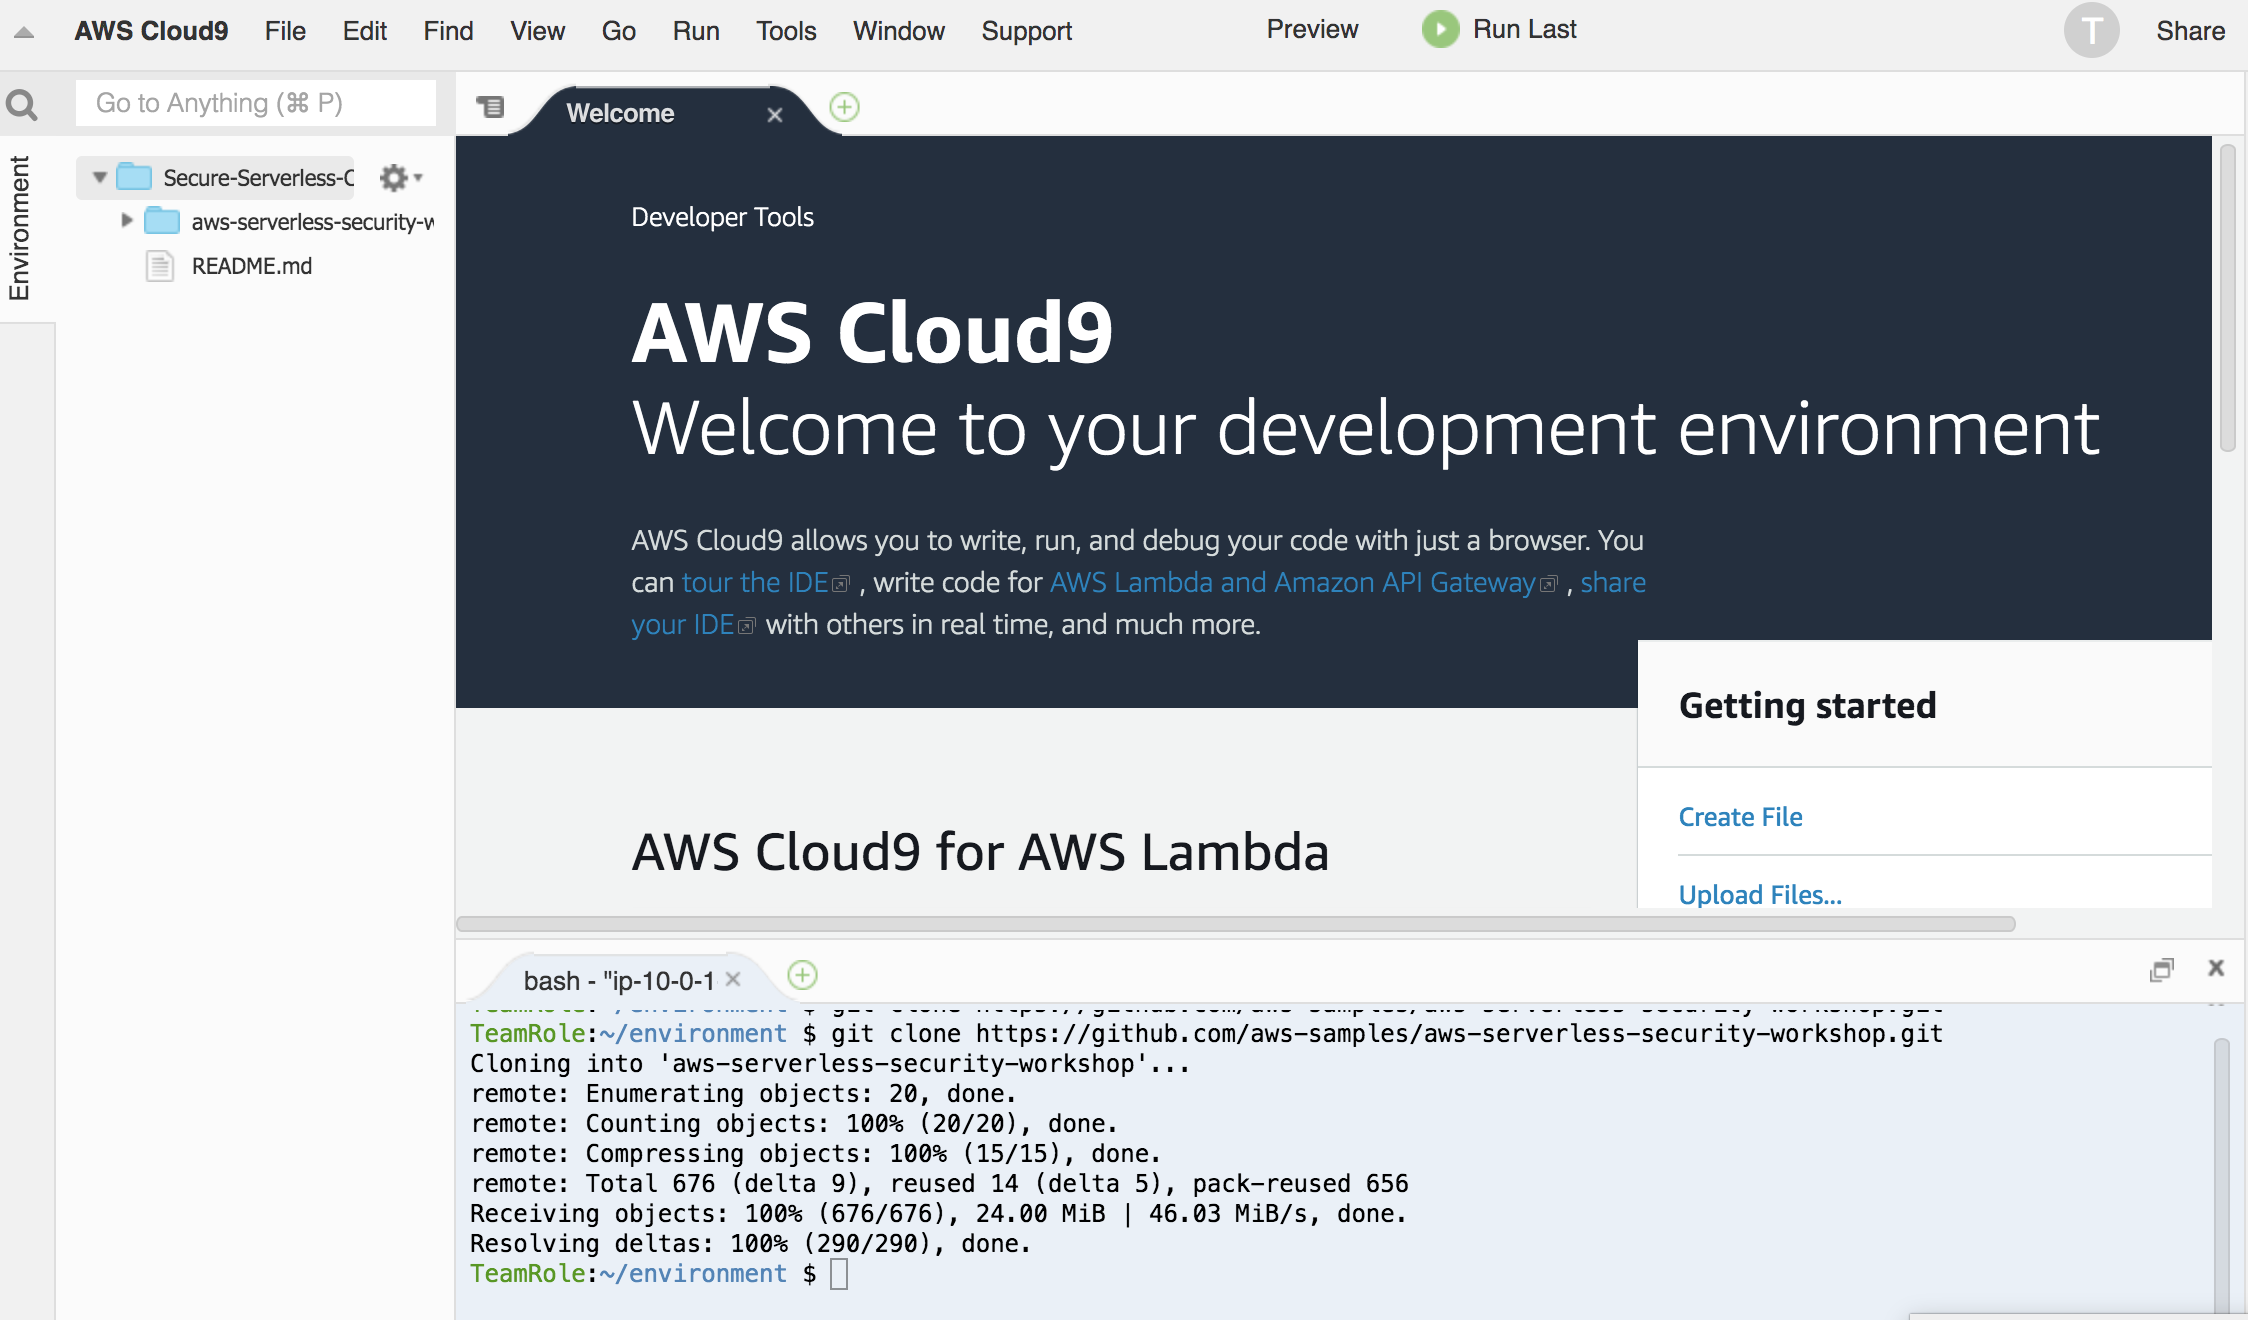Expand the aws-serverless-security-w folder

point(126,220)
